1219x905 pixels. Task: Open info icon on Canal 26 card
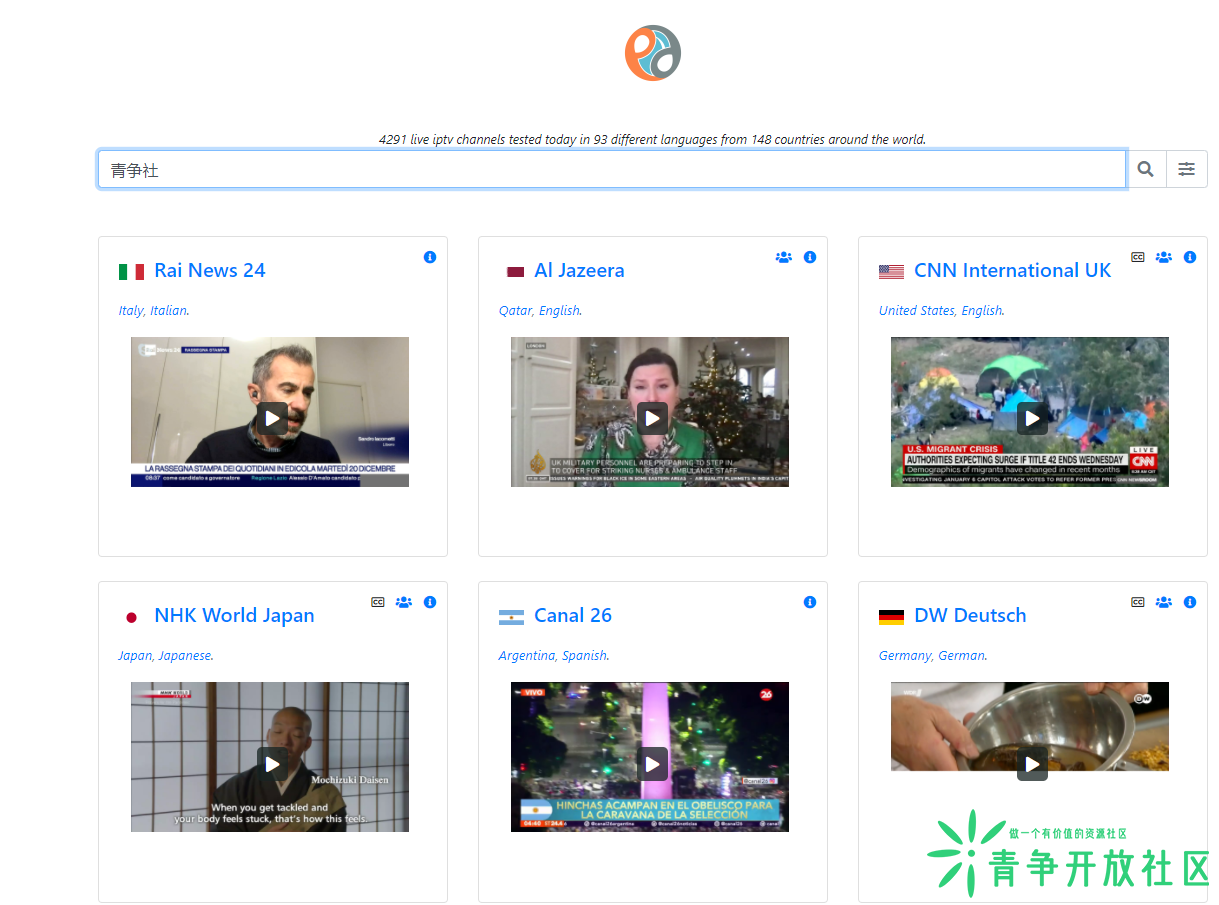click(810, 602)
